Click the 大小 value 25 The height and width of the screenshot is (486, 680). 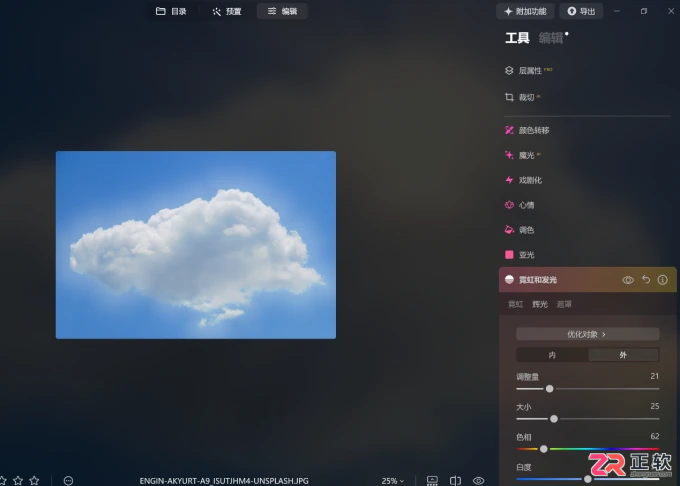pyautogui.click(x=654, y=406)
